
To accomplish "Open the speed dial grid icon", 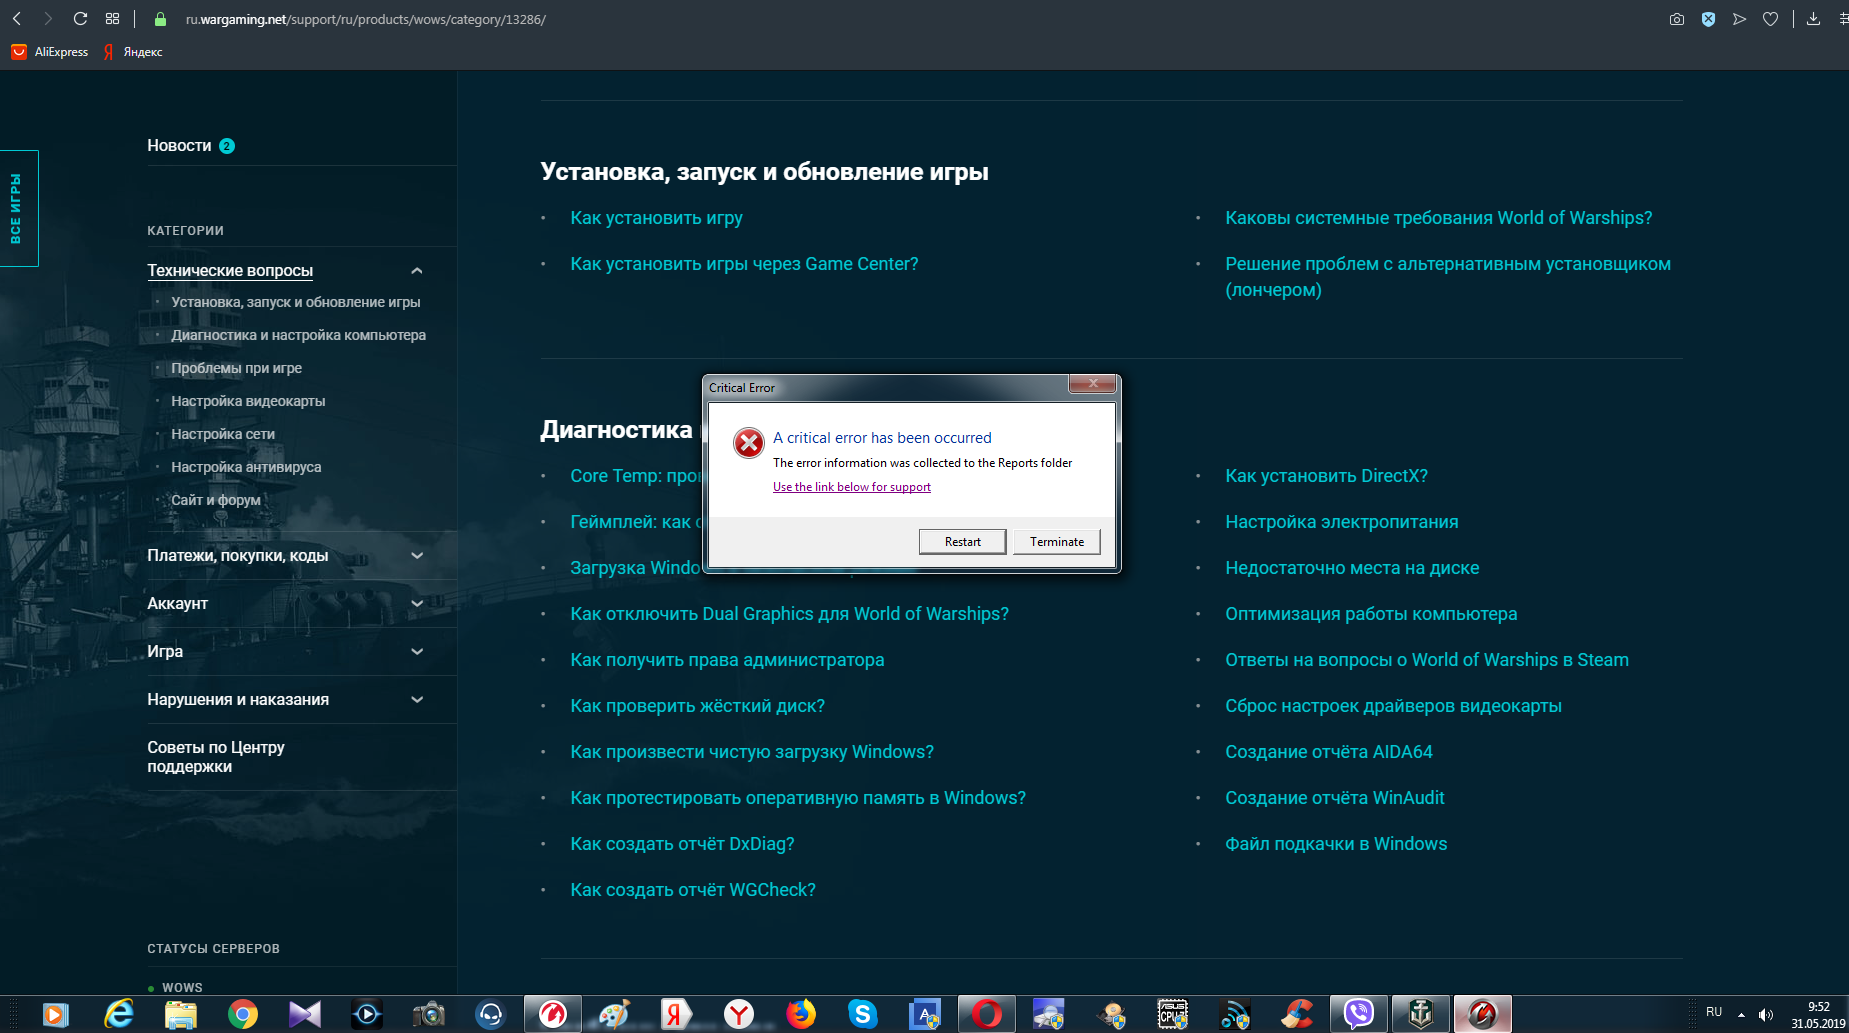I will (112, 19).
